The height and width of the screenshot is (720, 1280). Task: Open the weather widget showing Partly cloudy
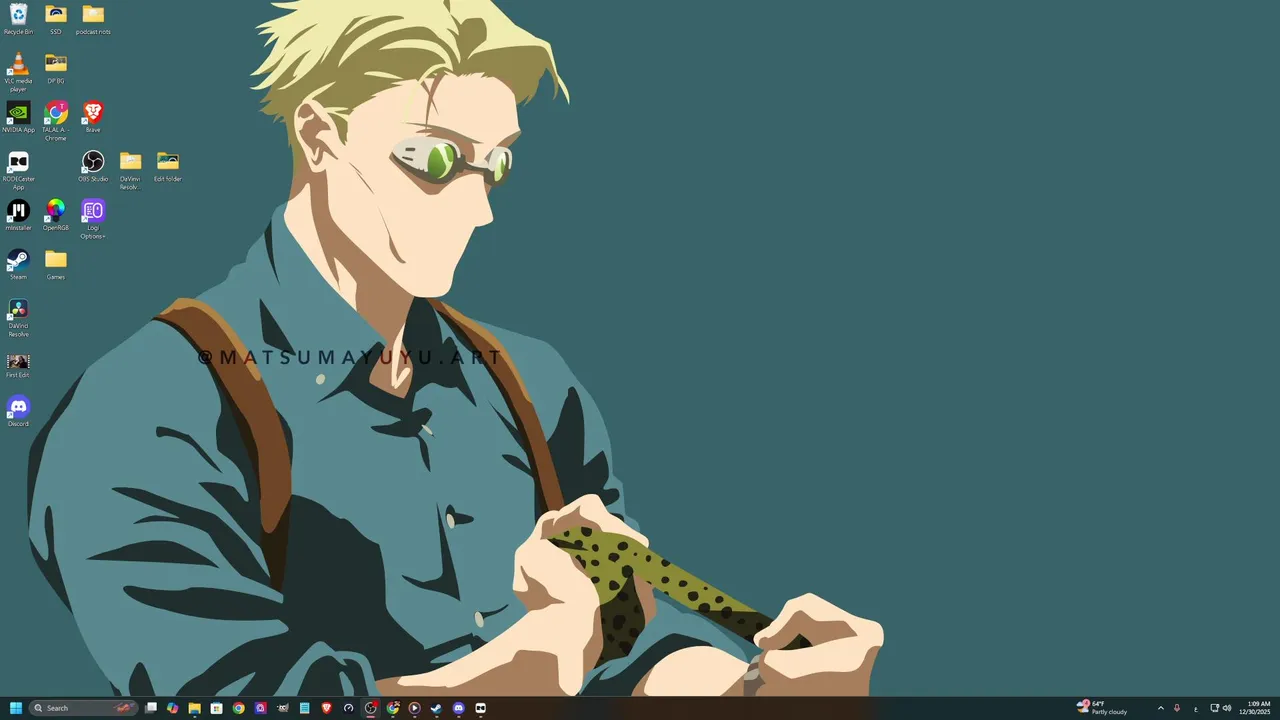tap(1102, 708)
